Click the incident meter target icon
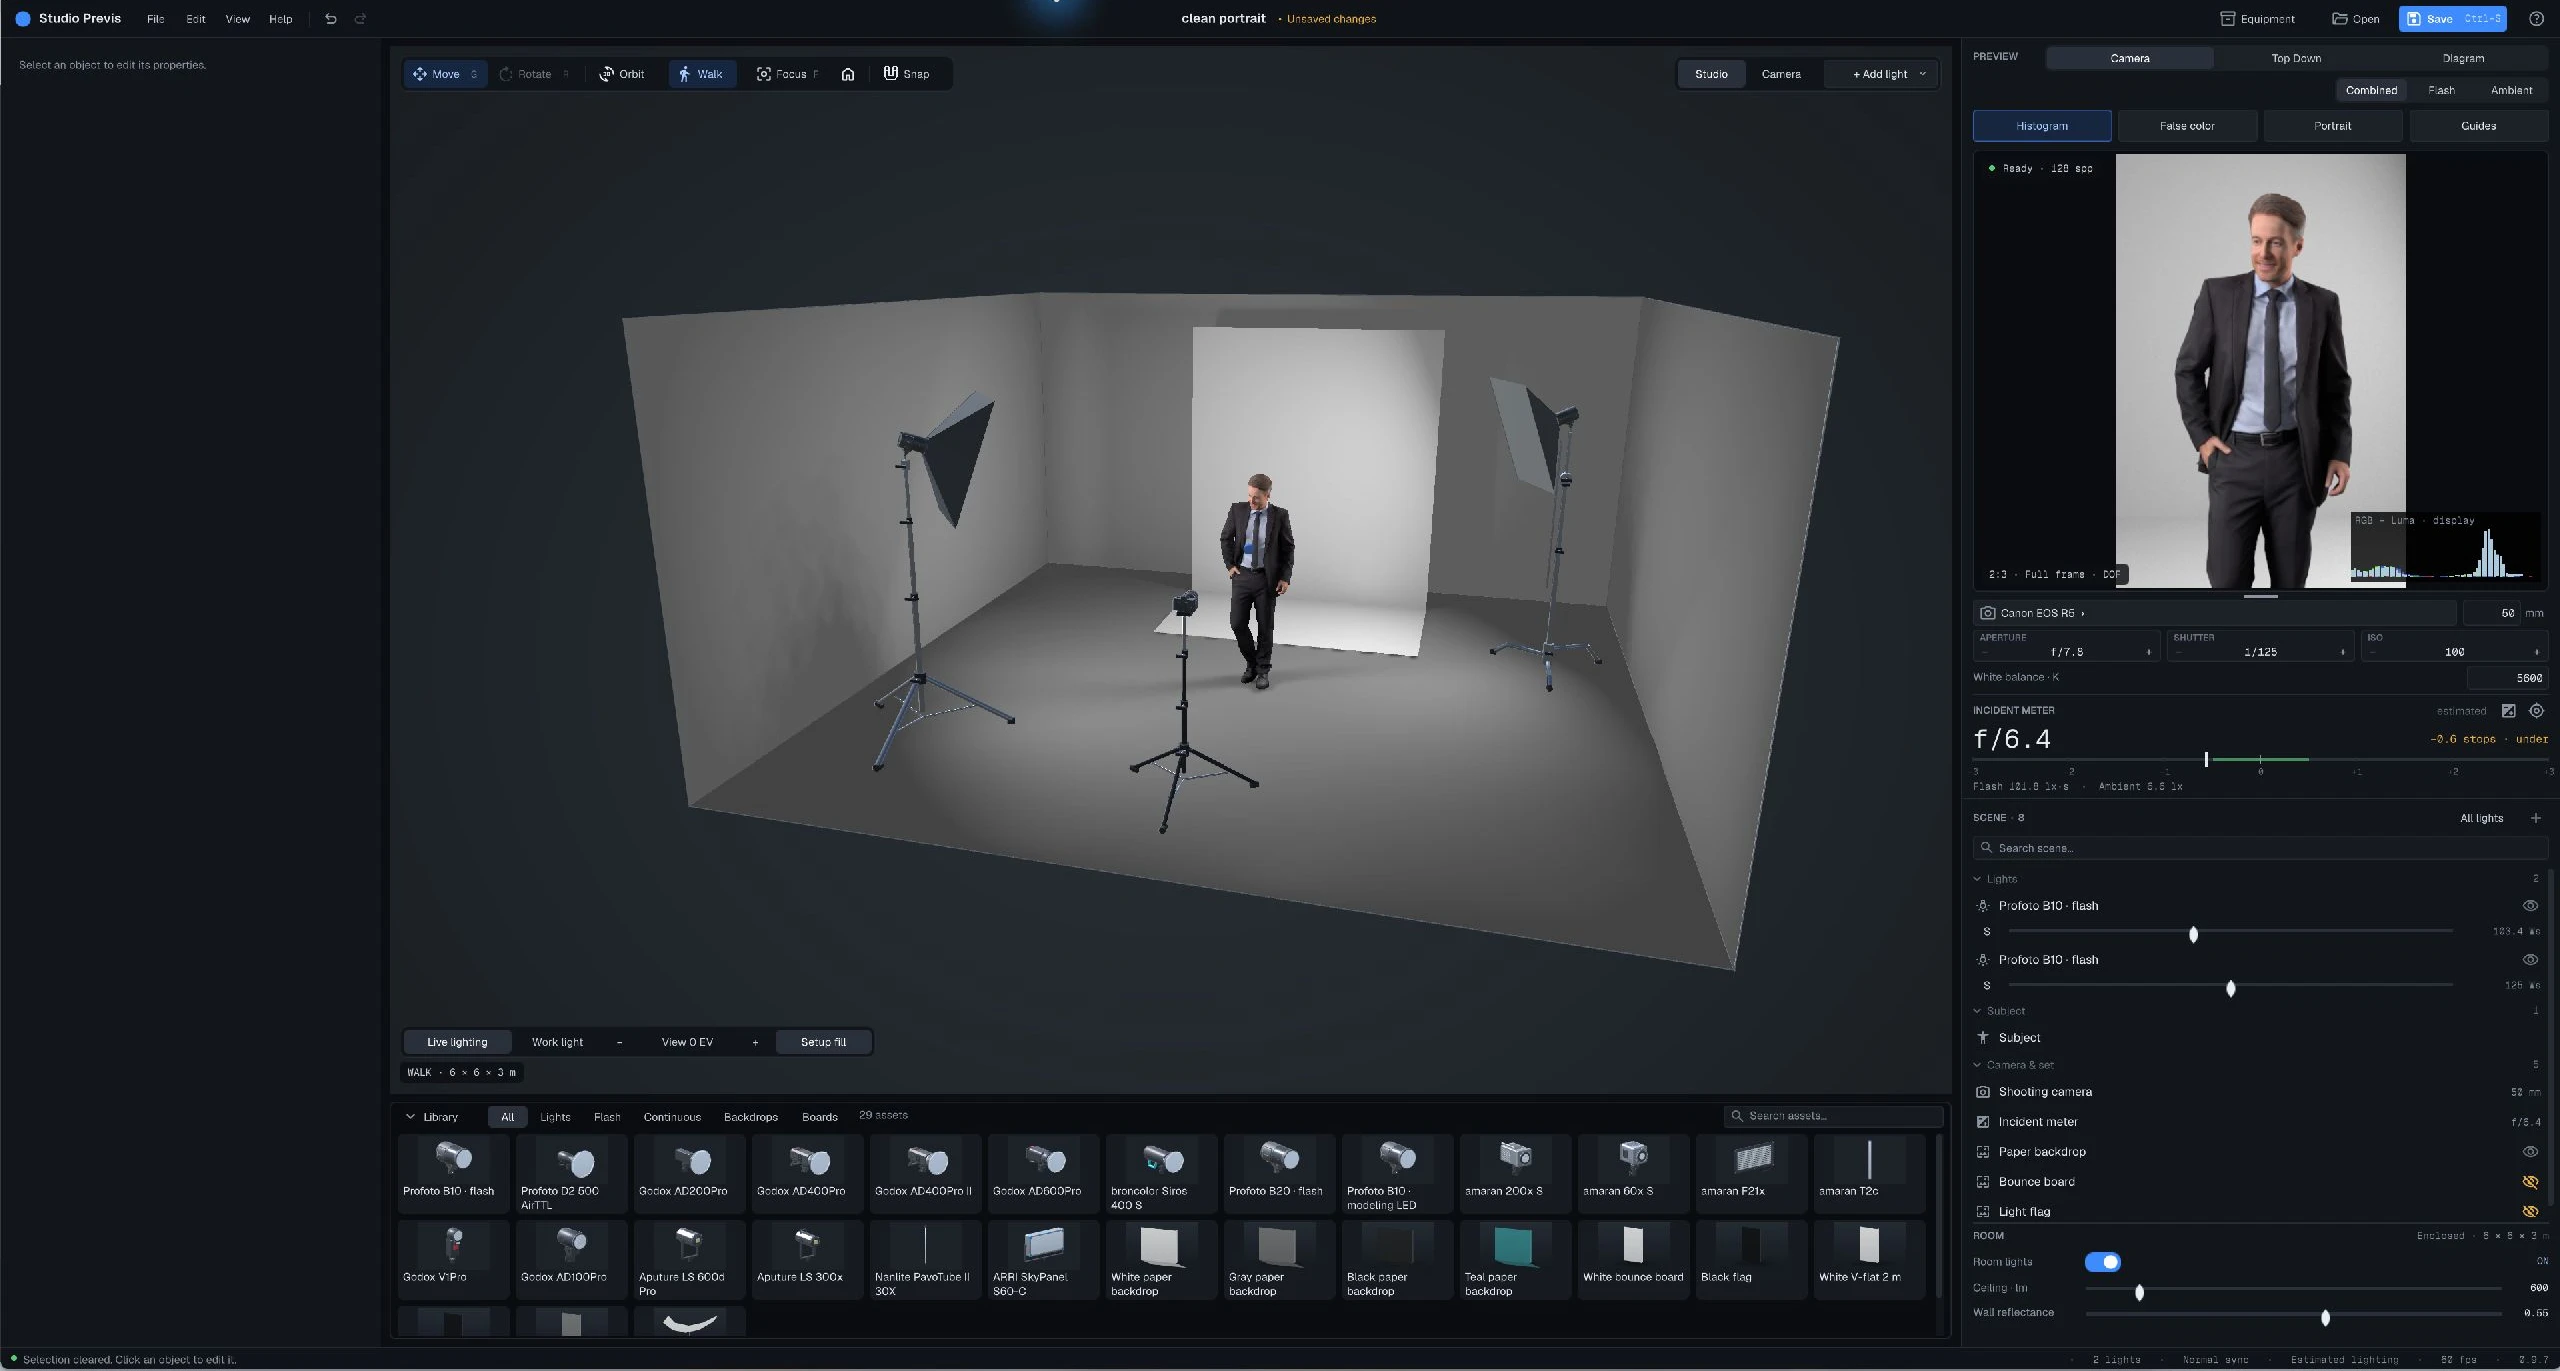The width and height of the screenshot is (2560, 1371). coord(2536,711)
